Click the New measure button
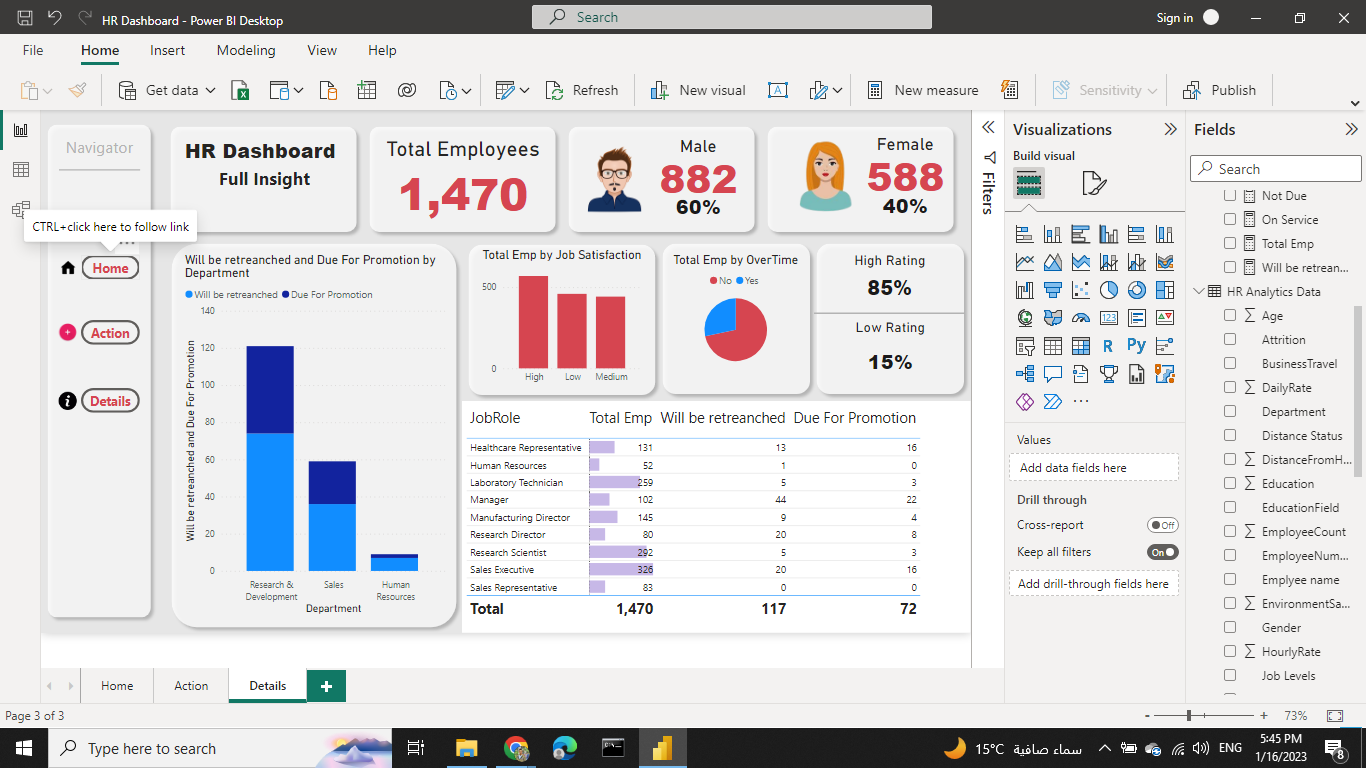Screen dimensions: 1366x768 [x=923, y=90]
